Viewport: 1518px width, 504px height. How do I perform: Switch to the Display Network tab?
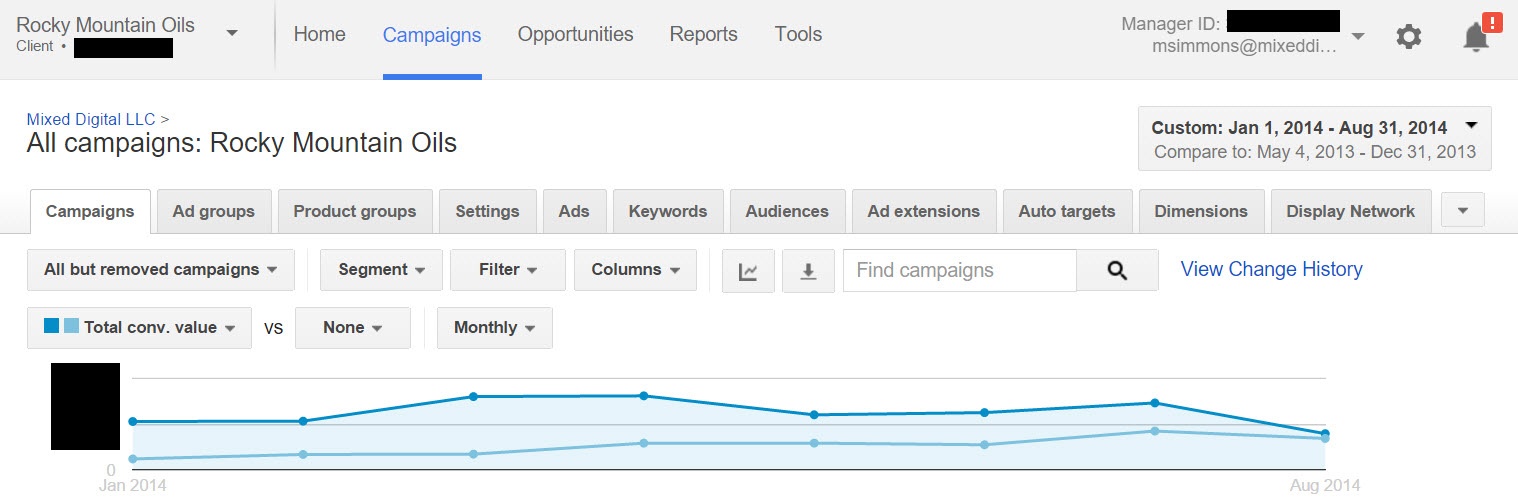pyautogui.click(x=1351, y=212)
